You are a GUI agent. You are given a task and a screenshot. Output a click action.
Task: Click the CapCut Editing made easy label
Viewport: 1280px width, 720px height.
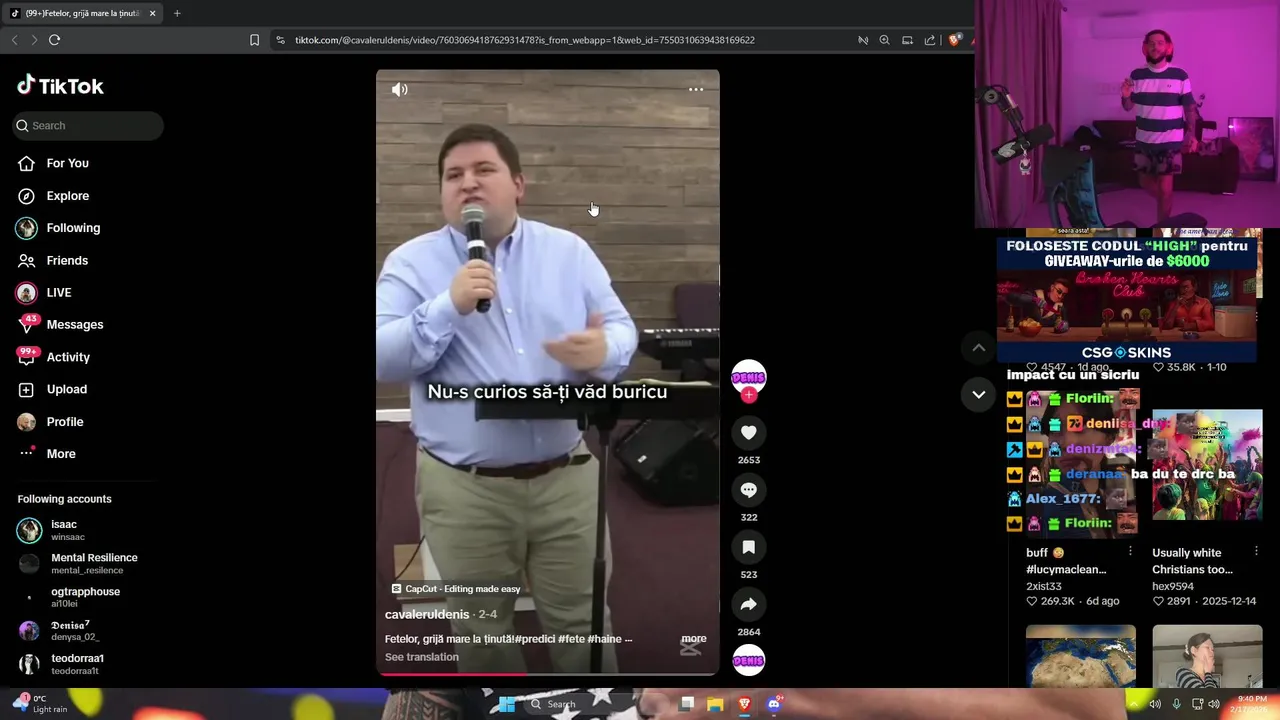456,589
